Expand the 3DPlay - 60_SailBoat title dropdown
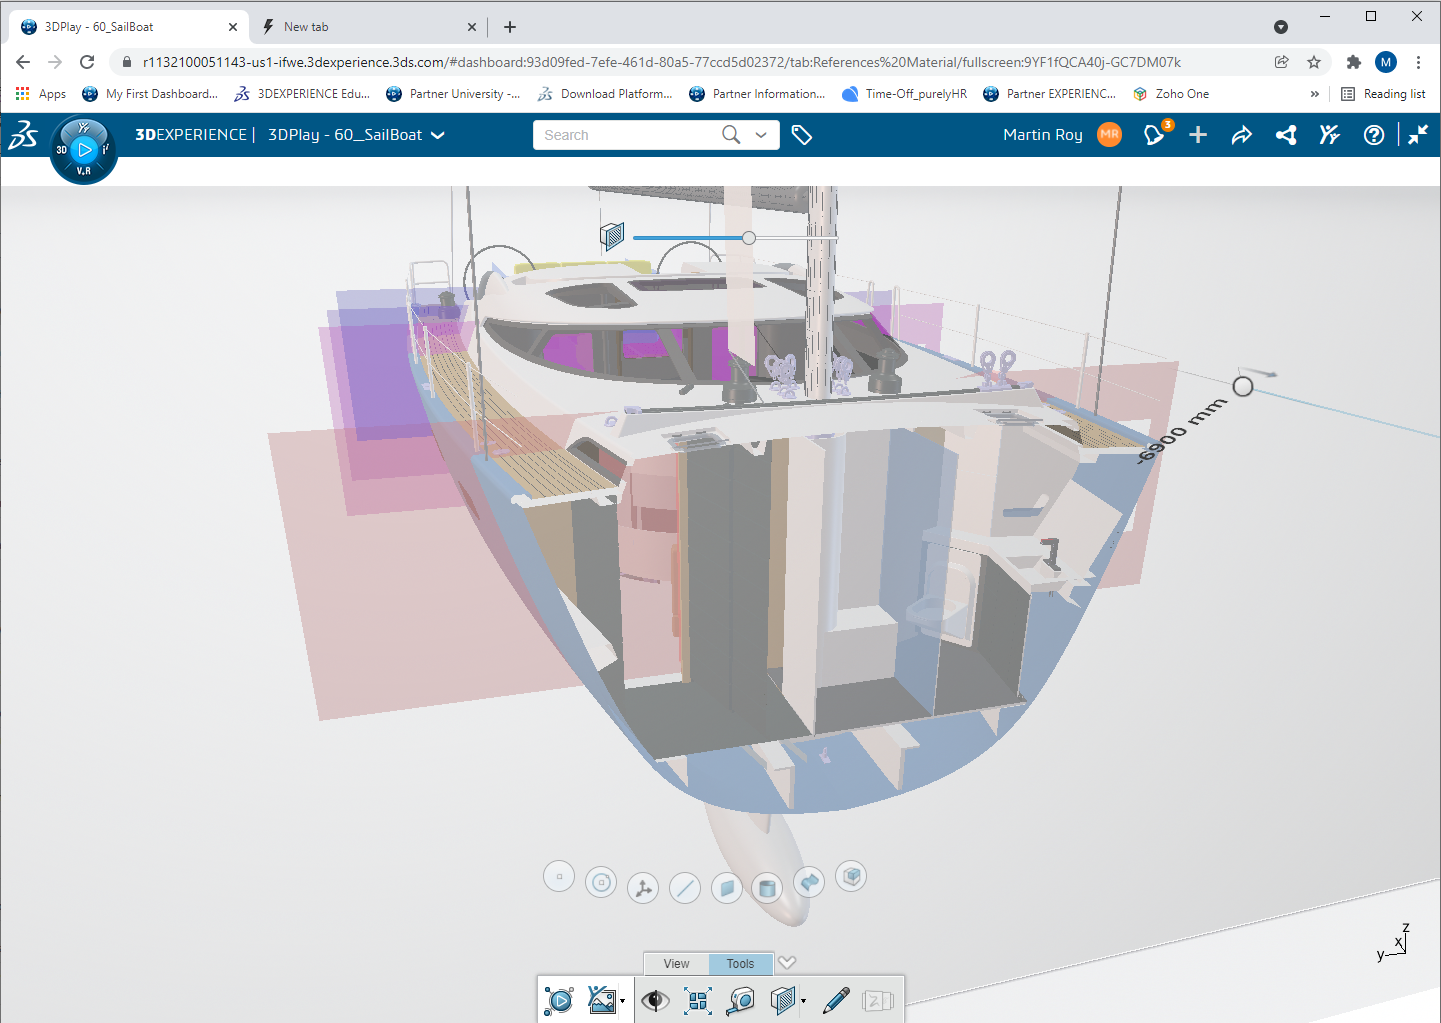The width and height of the screenshot is (1441, 1023). pos(438,135)
